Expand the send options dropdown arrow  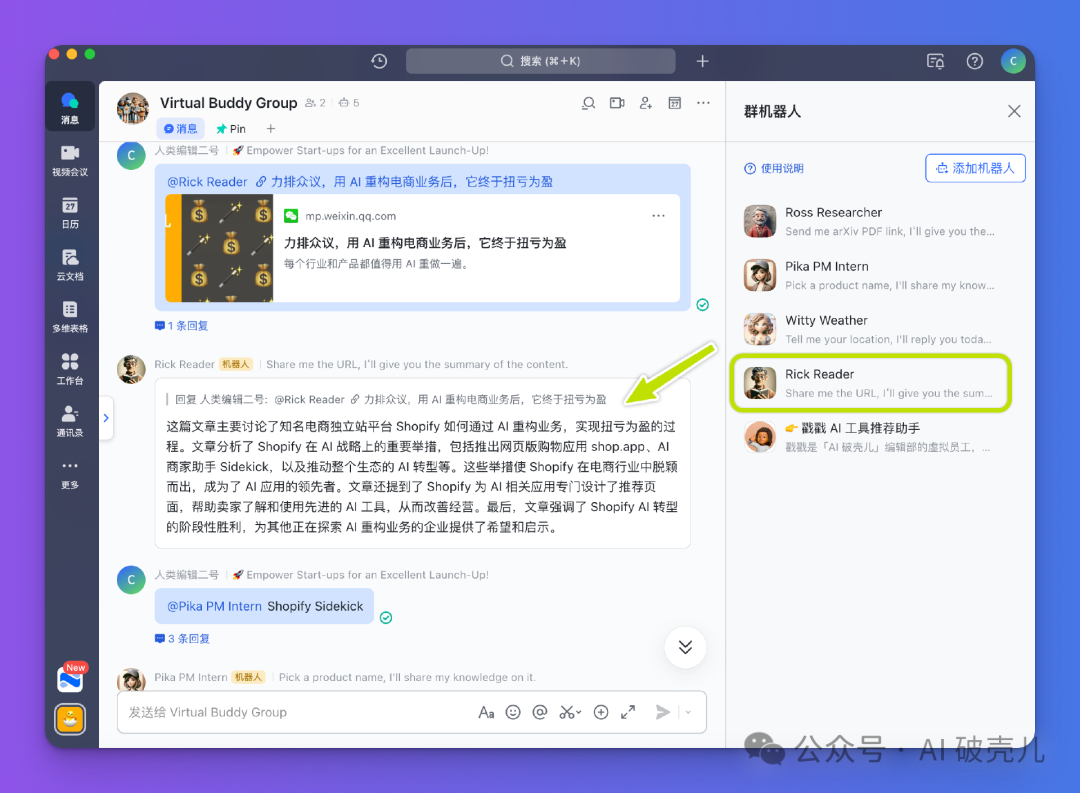click(686, 712)
